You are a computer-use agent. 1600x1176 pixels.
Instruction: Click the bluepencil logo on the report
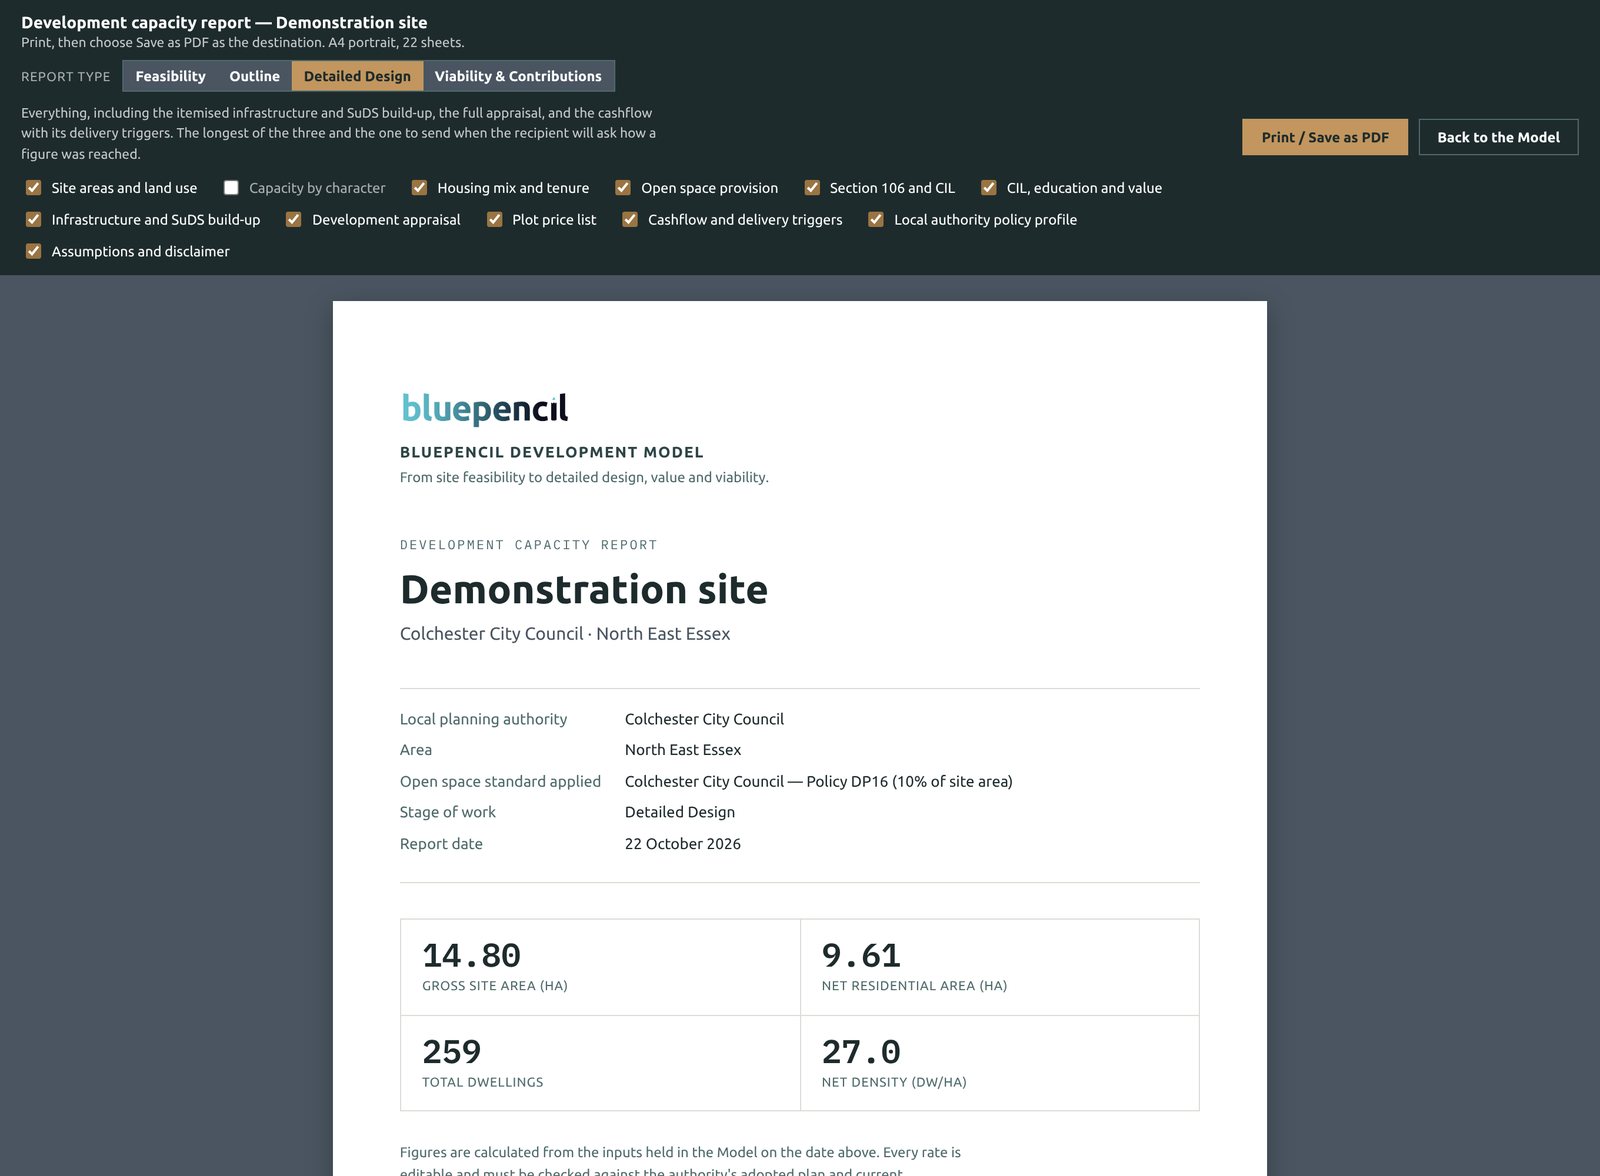485,408
